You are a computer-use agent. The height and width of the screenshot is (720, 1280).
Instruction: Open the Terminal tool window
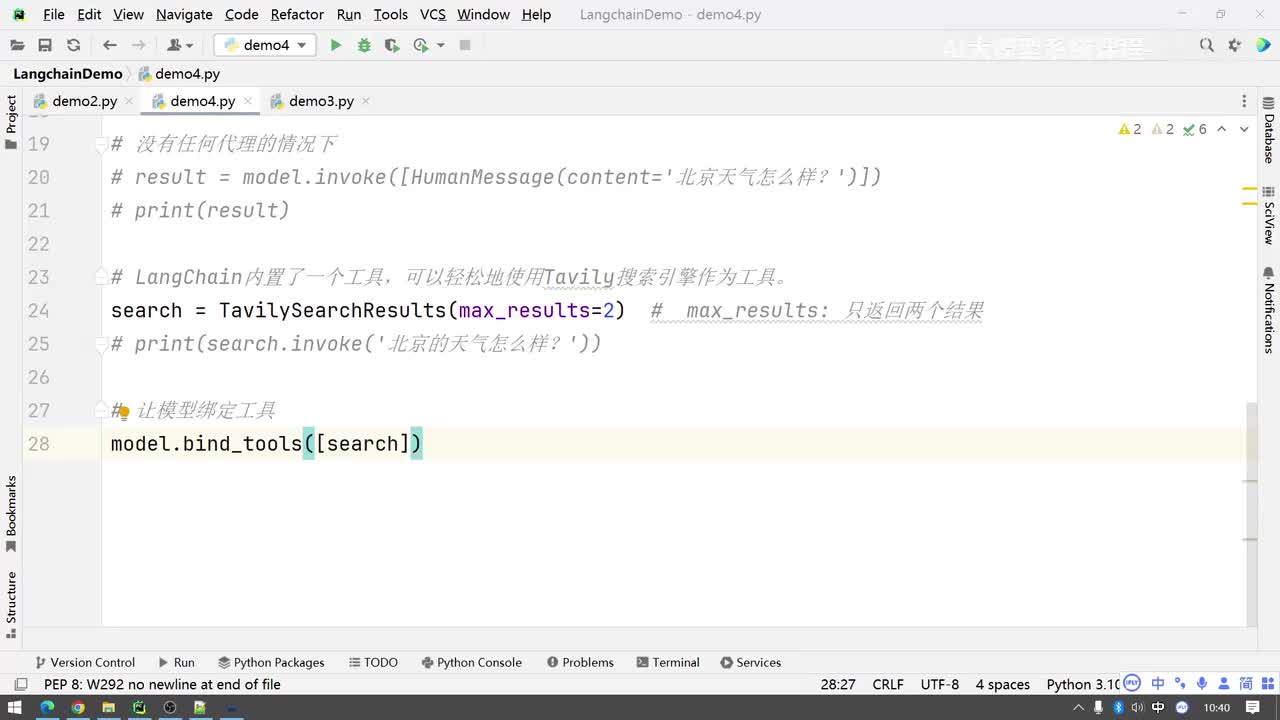coord(667,662)
